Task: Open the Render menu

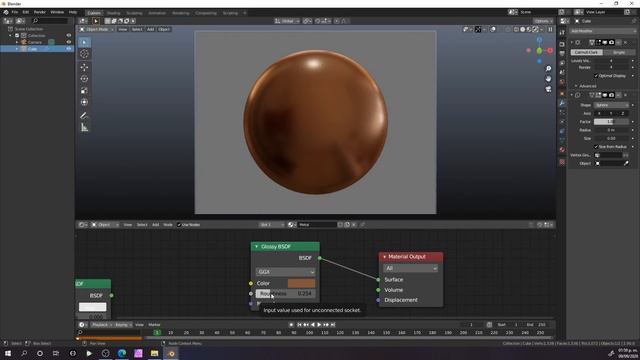Action: pyautogui.click(x=40, y=12)
